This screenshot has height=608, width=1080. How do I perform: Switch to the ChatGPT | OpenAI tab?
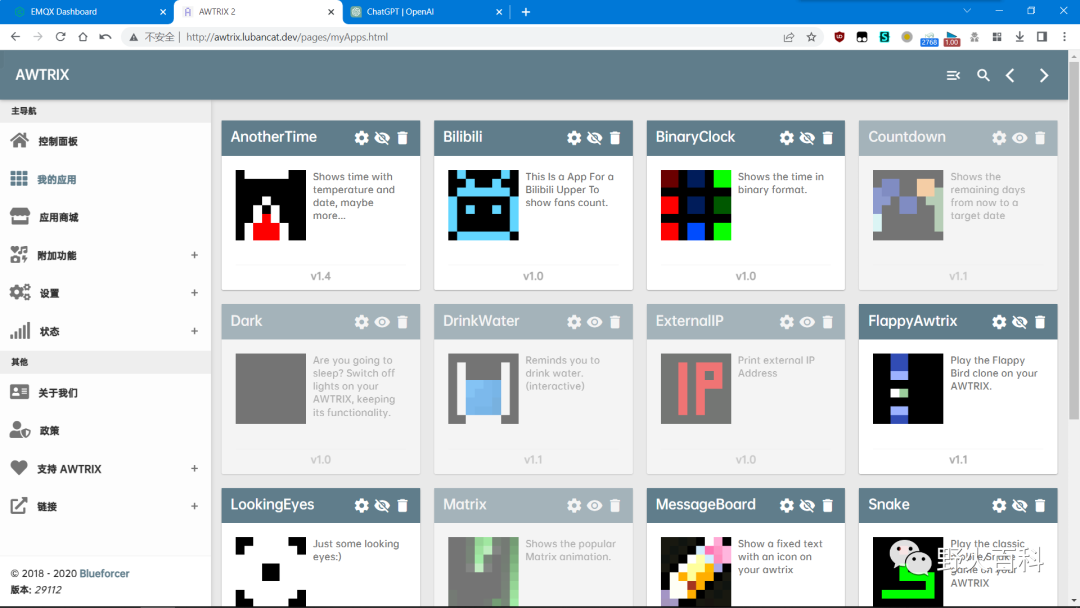click(427, 12)
